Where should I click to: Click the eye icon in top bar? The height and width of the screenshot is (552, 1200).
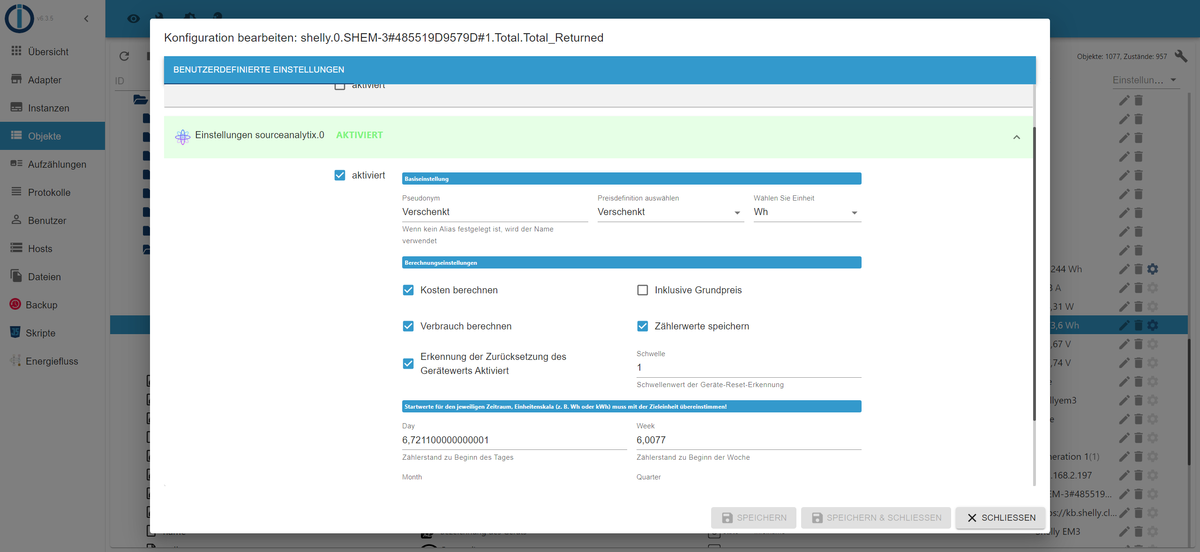pyautogui.click(x=134, y=18)
